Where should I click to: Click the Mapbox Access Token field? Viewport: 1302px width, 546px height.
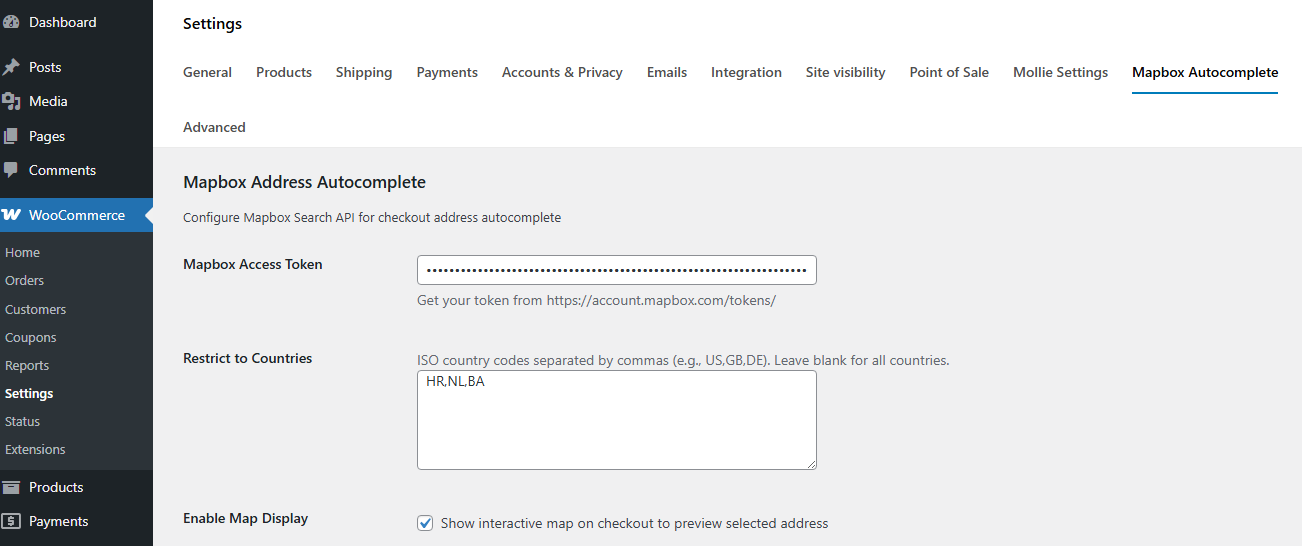(x=616, y=270)
